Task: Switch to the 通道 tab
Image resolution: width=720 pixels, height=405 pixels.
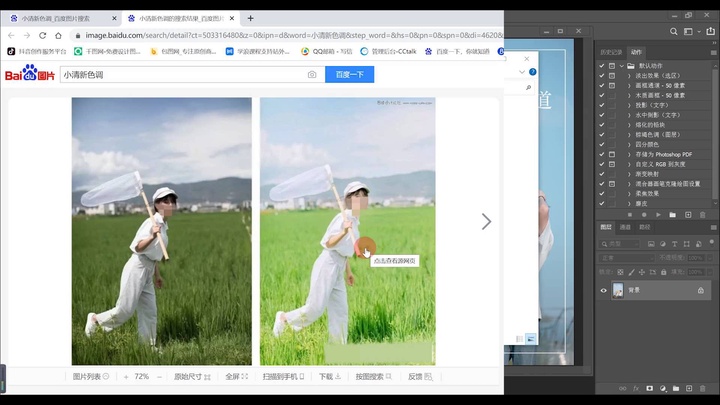Action: [626, 227]
